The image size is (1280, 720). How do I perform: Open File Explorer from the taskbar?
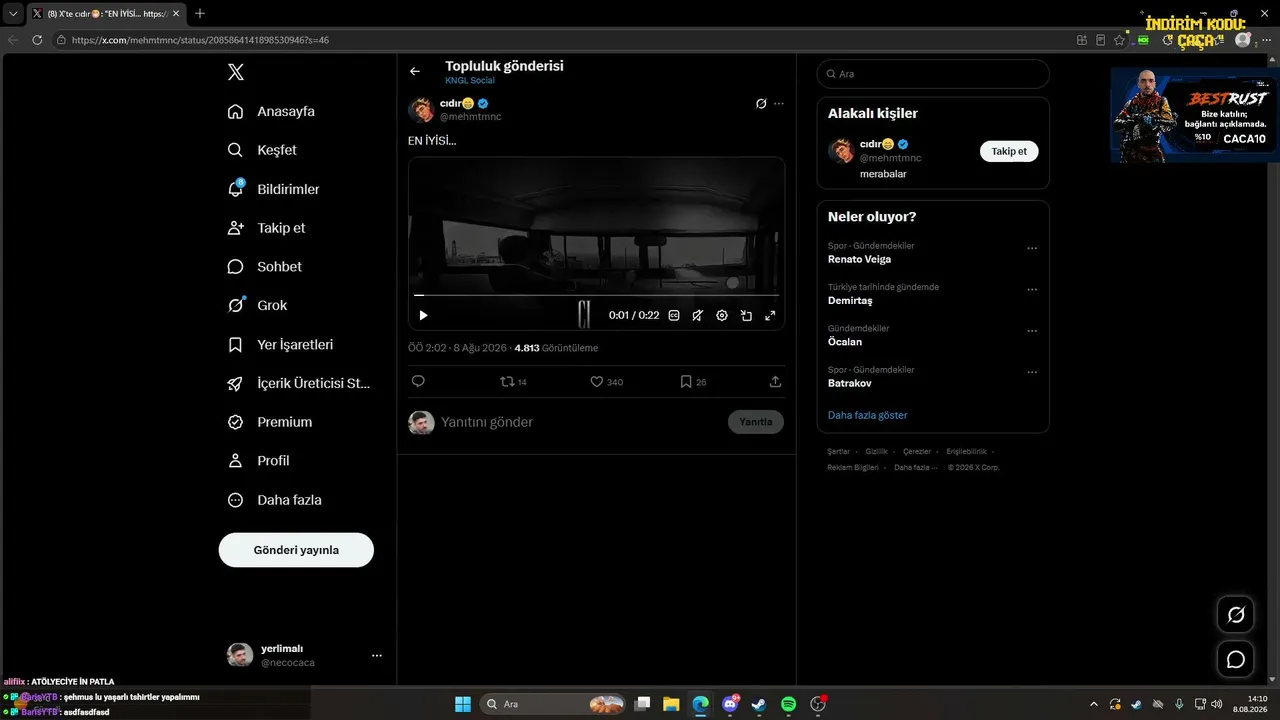(671, 704)
